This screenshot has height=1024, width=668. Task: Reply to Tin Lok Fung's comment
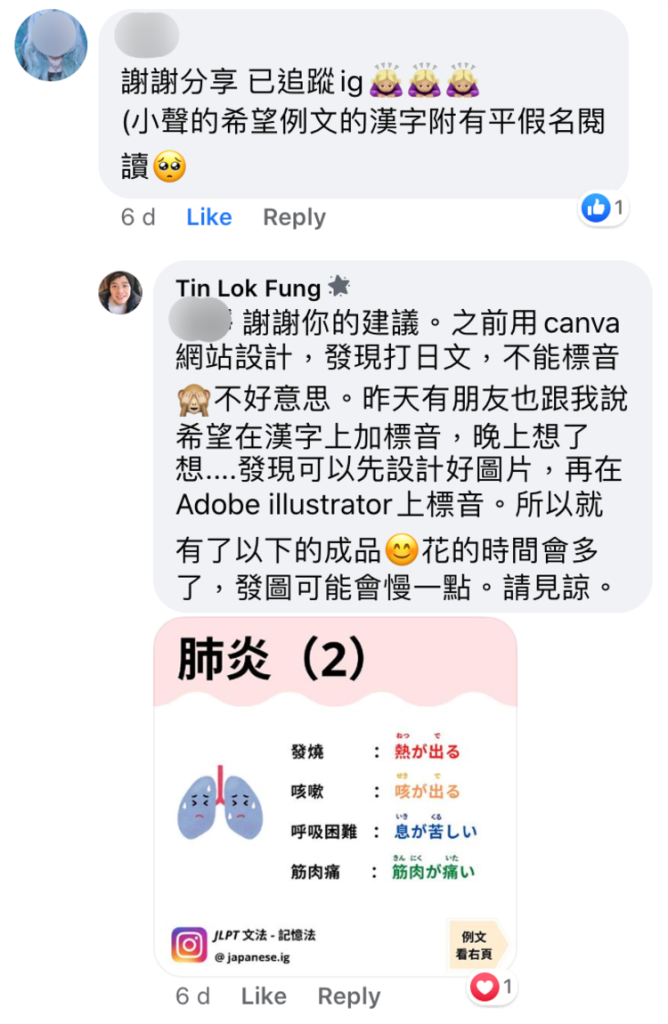click(x=349, y=997)
